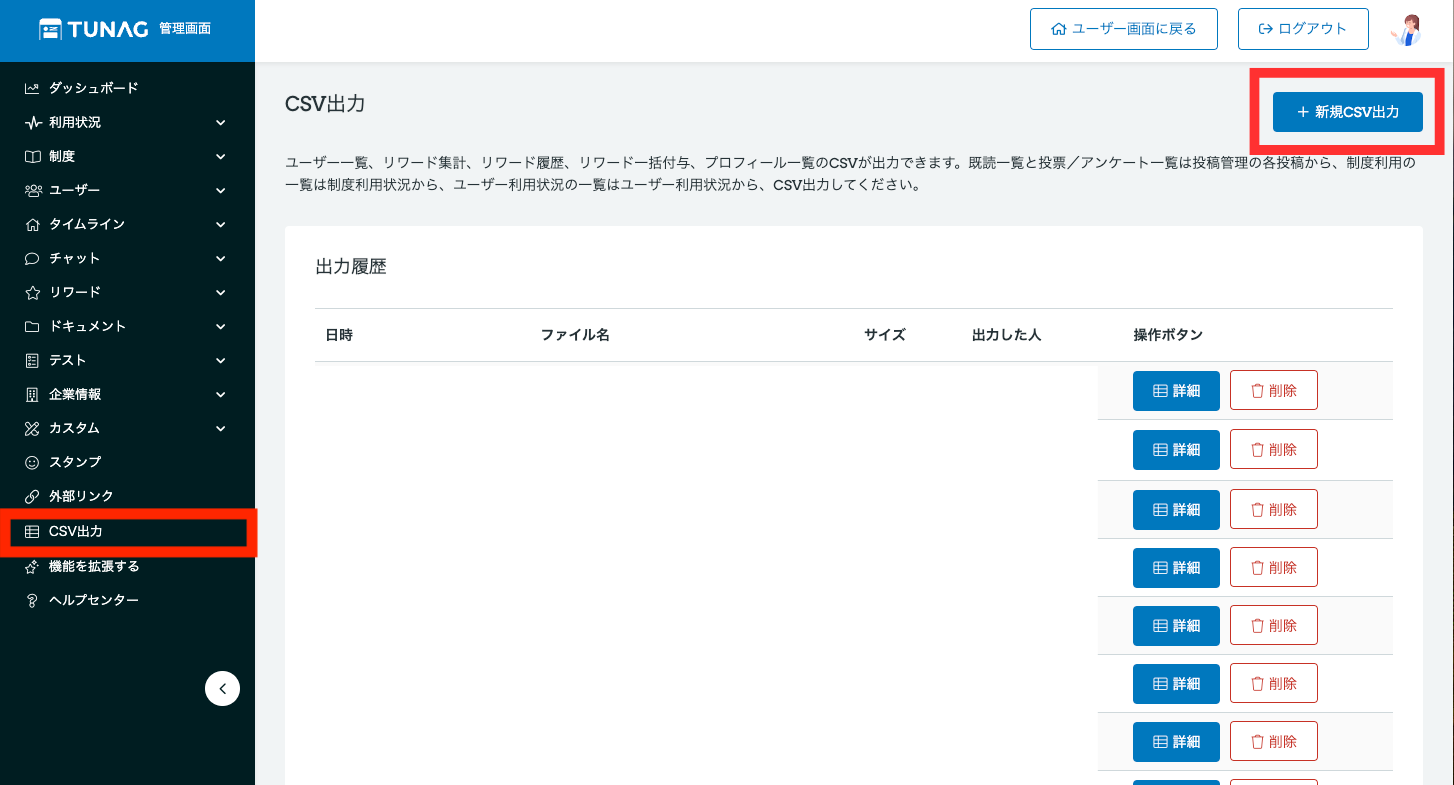Click the 出力した人 column header
This screenshot has height=785, width=1454.
(x=1007, y=335)
